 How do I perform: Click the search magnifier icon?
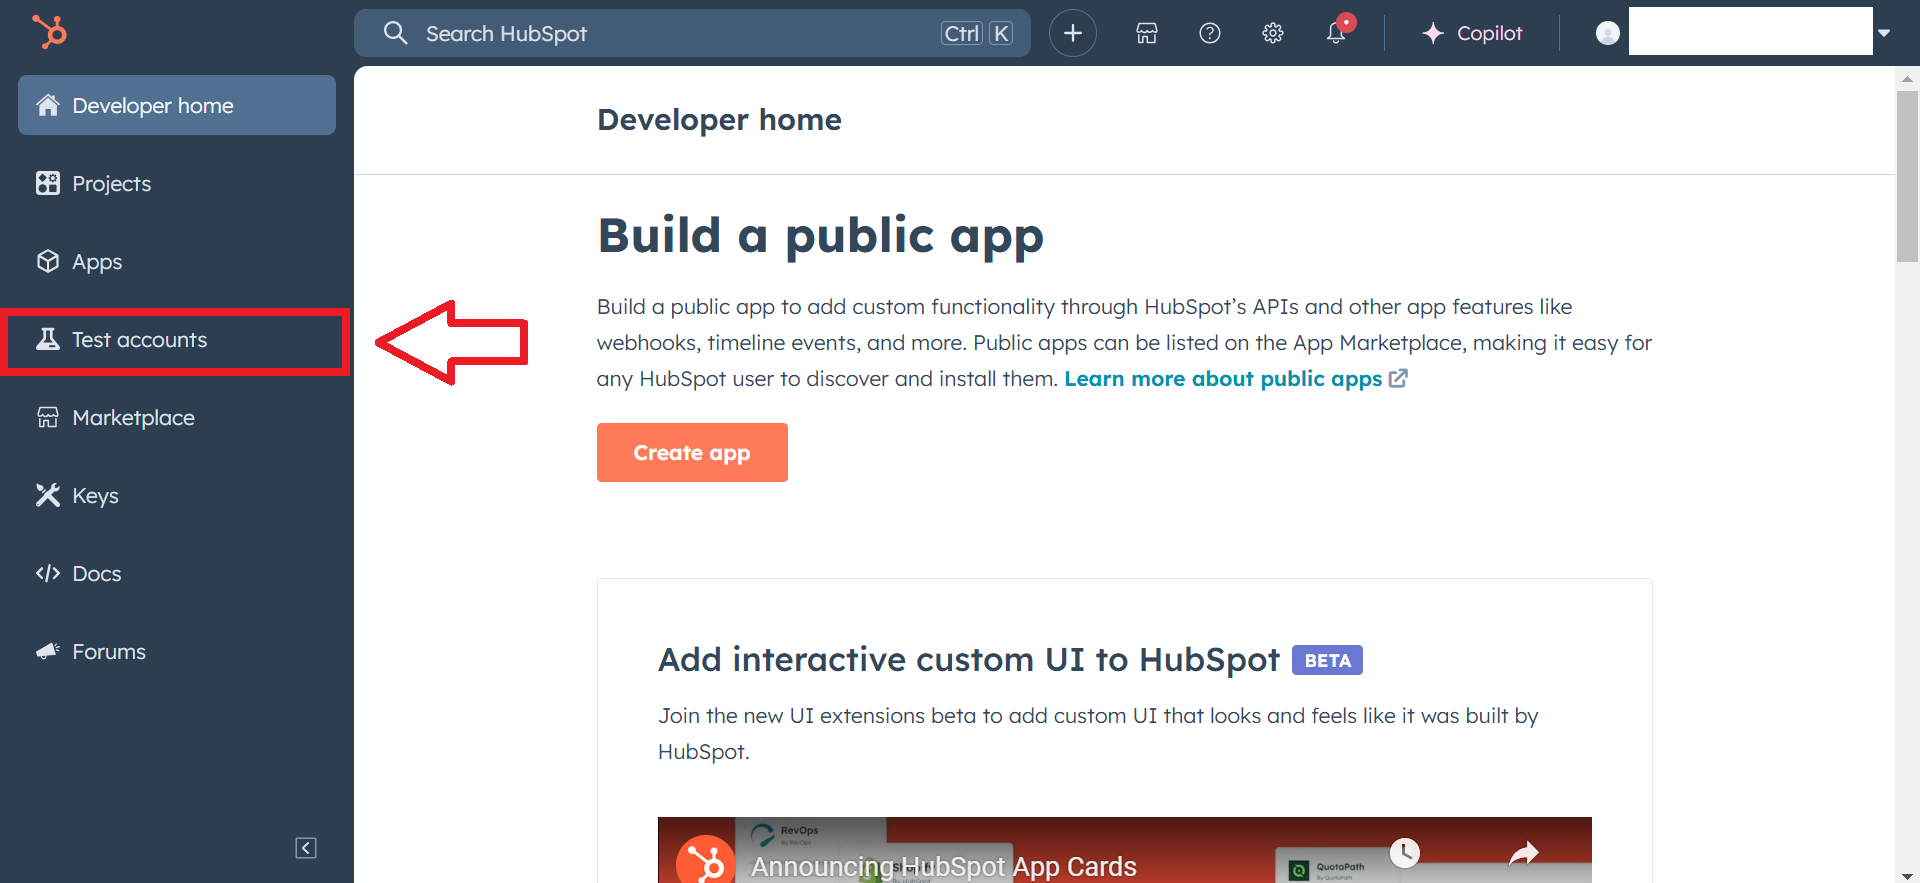point(395,33)
